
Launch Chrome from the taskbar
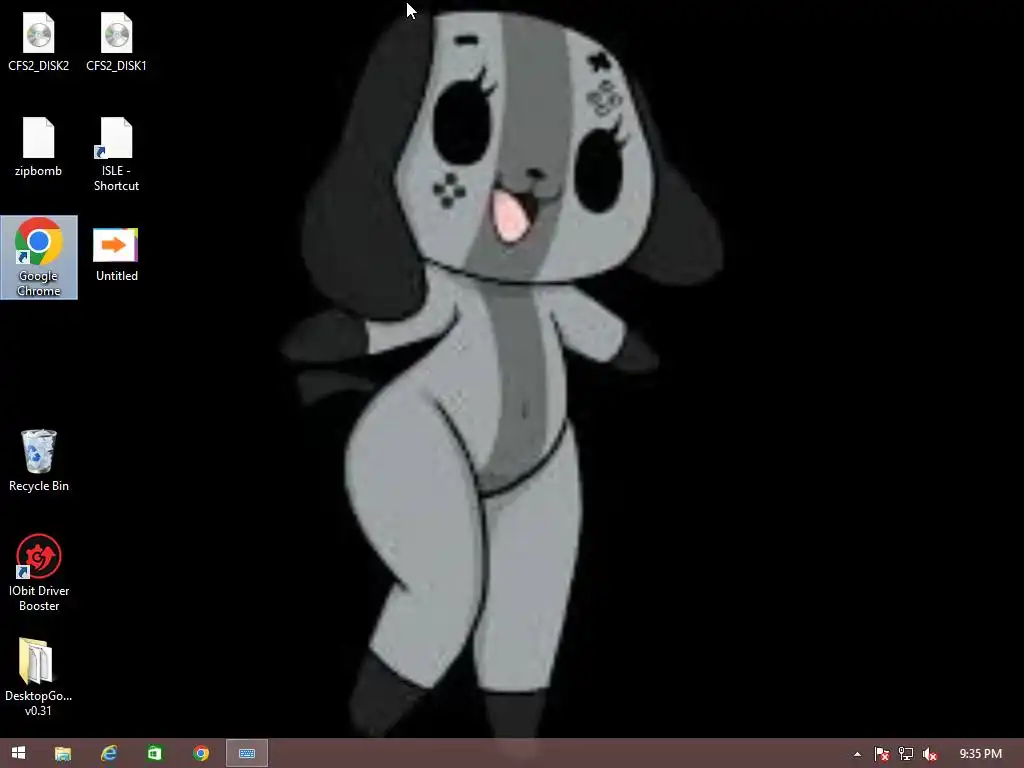click(x=201, y=753)
